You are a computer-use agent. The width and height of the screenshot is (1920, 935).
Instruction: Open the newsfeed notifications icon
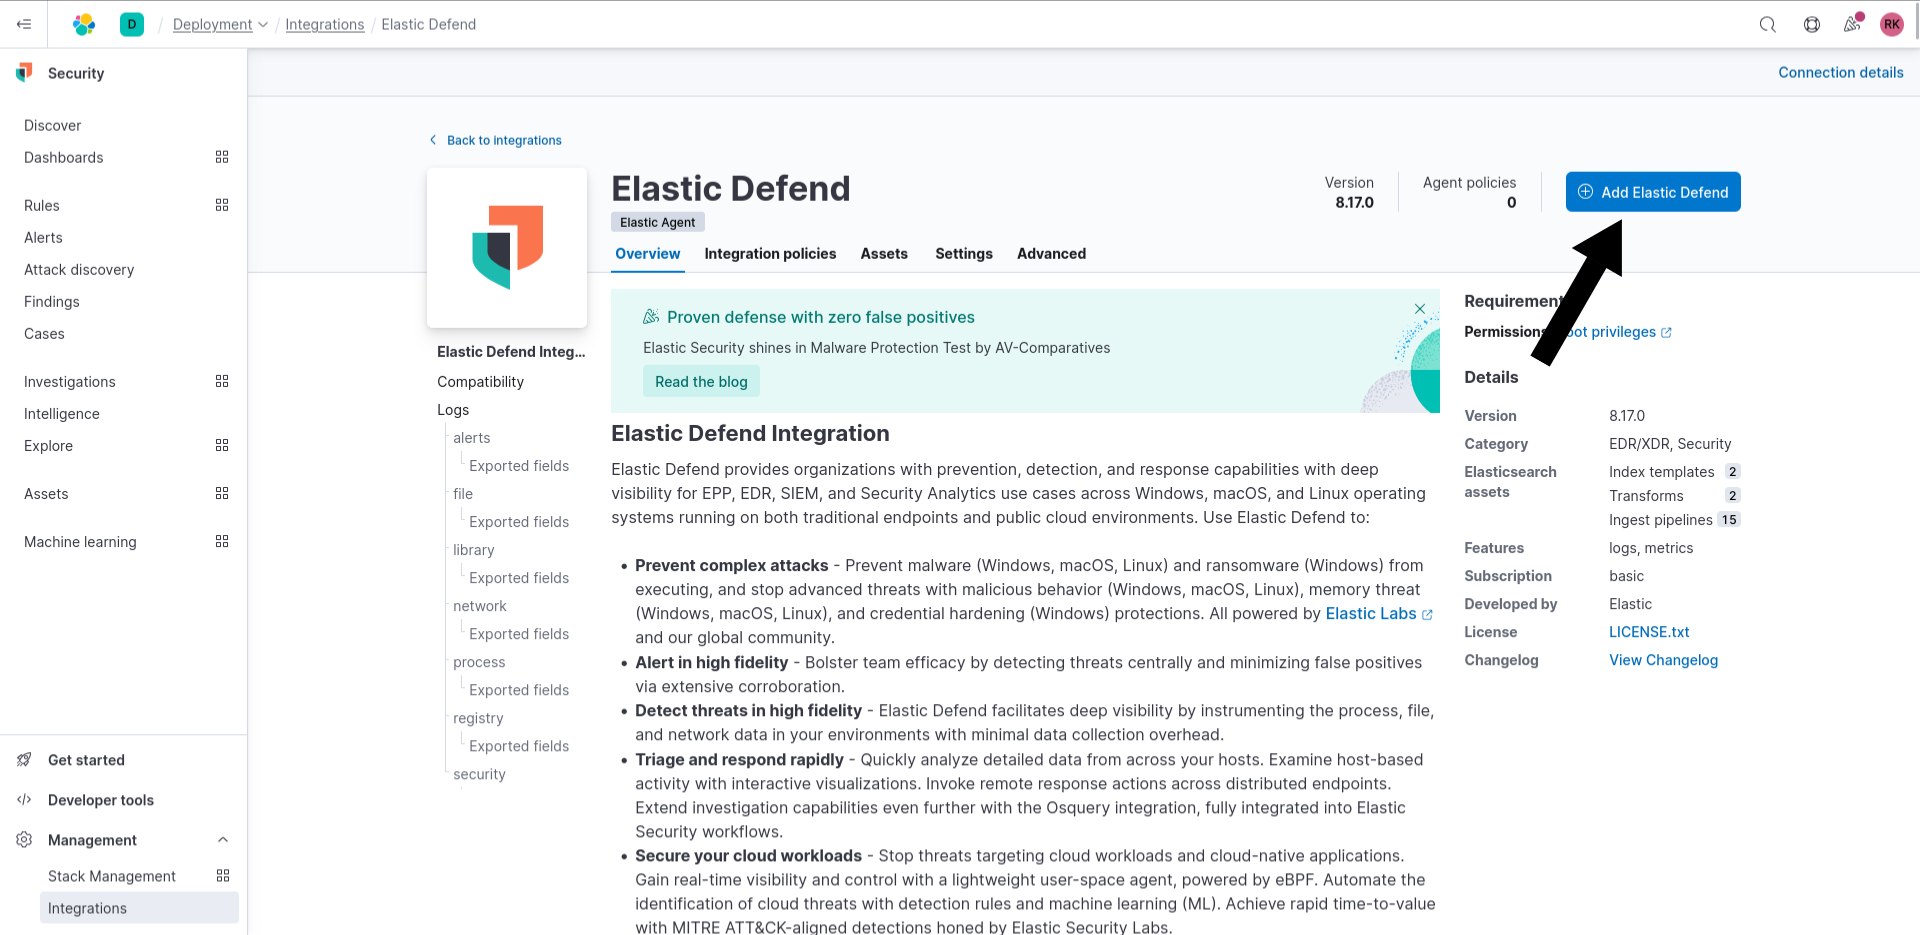pos(1853,23)
